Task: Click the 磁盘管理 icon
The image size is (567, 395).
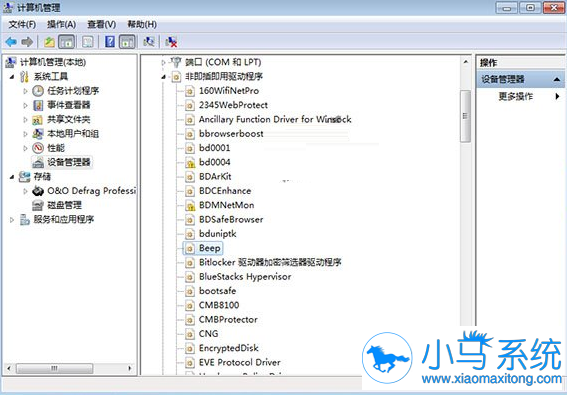Action: pos(38,205)
